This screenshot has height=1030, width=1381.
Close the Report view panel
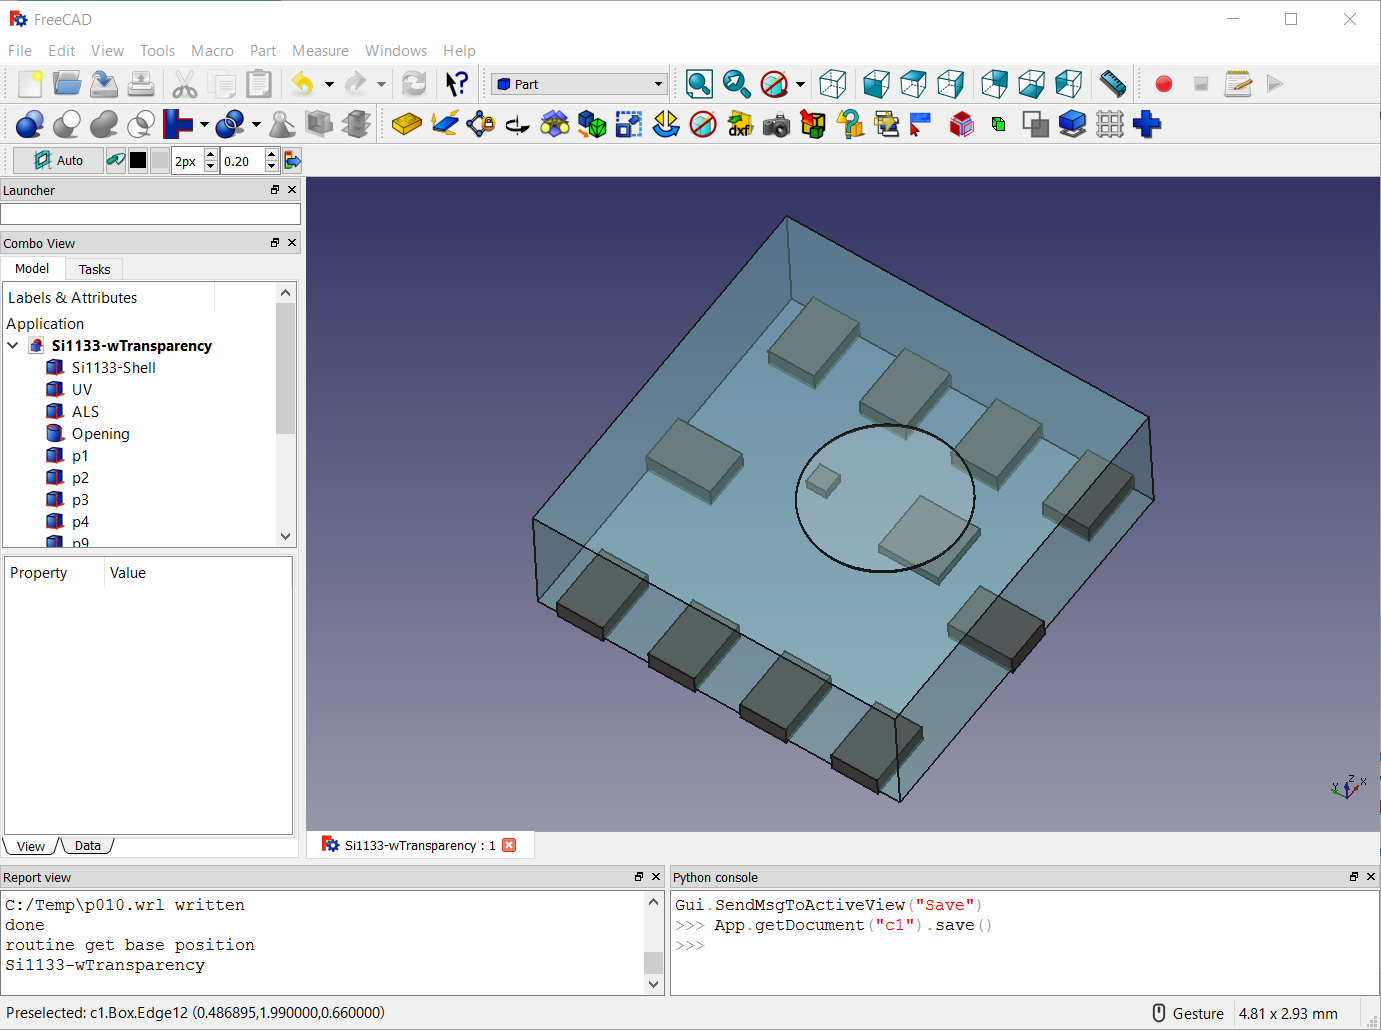click(656, 876)
